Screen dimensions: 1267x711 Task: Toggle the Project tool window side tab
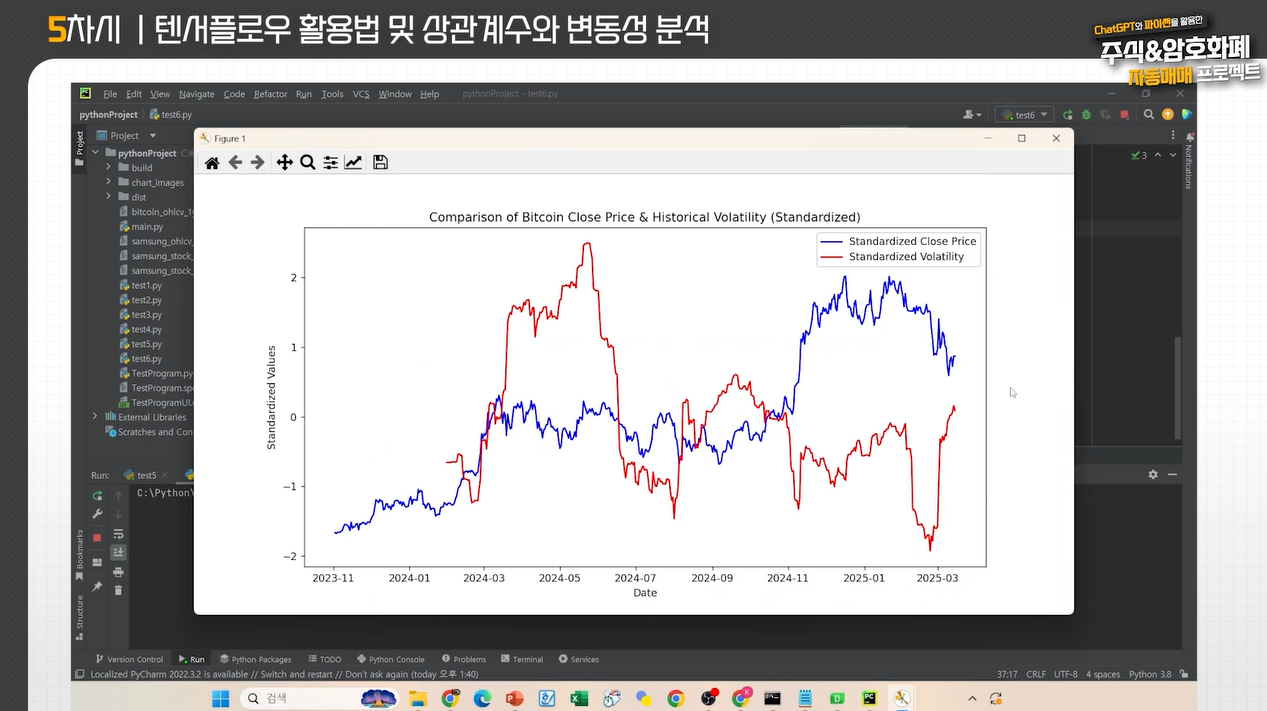tap(80, 148)
